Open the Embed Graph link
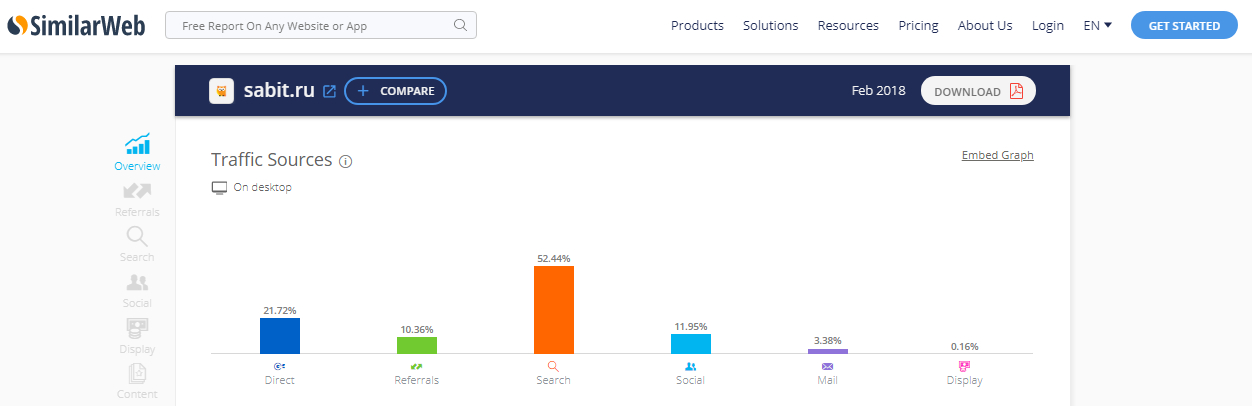The image size is (1252, 406). 997,155
